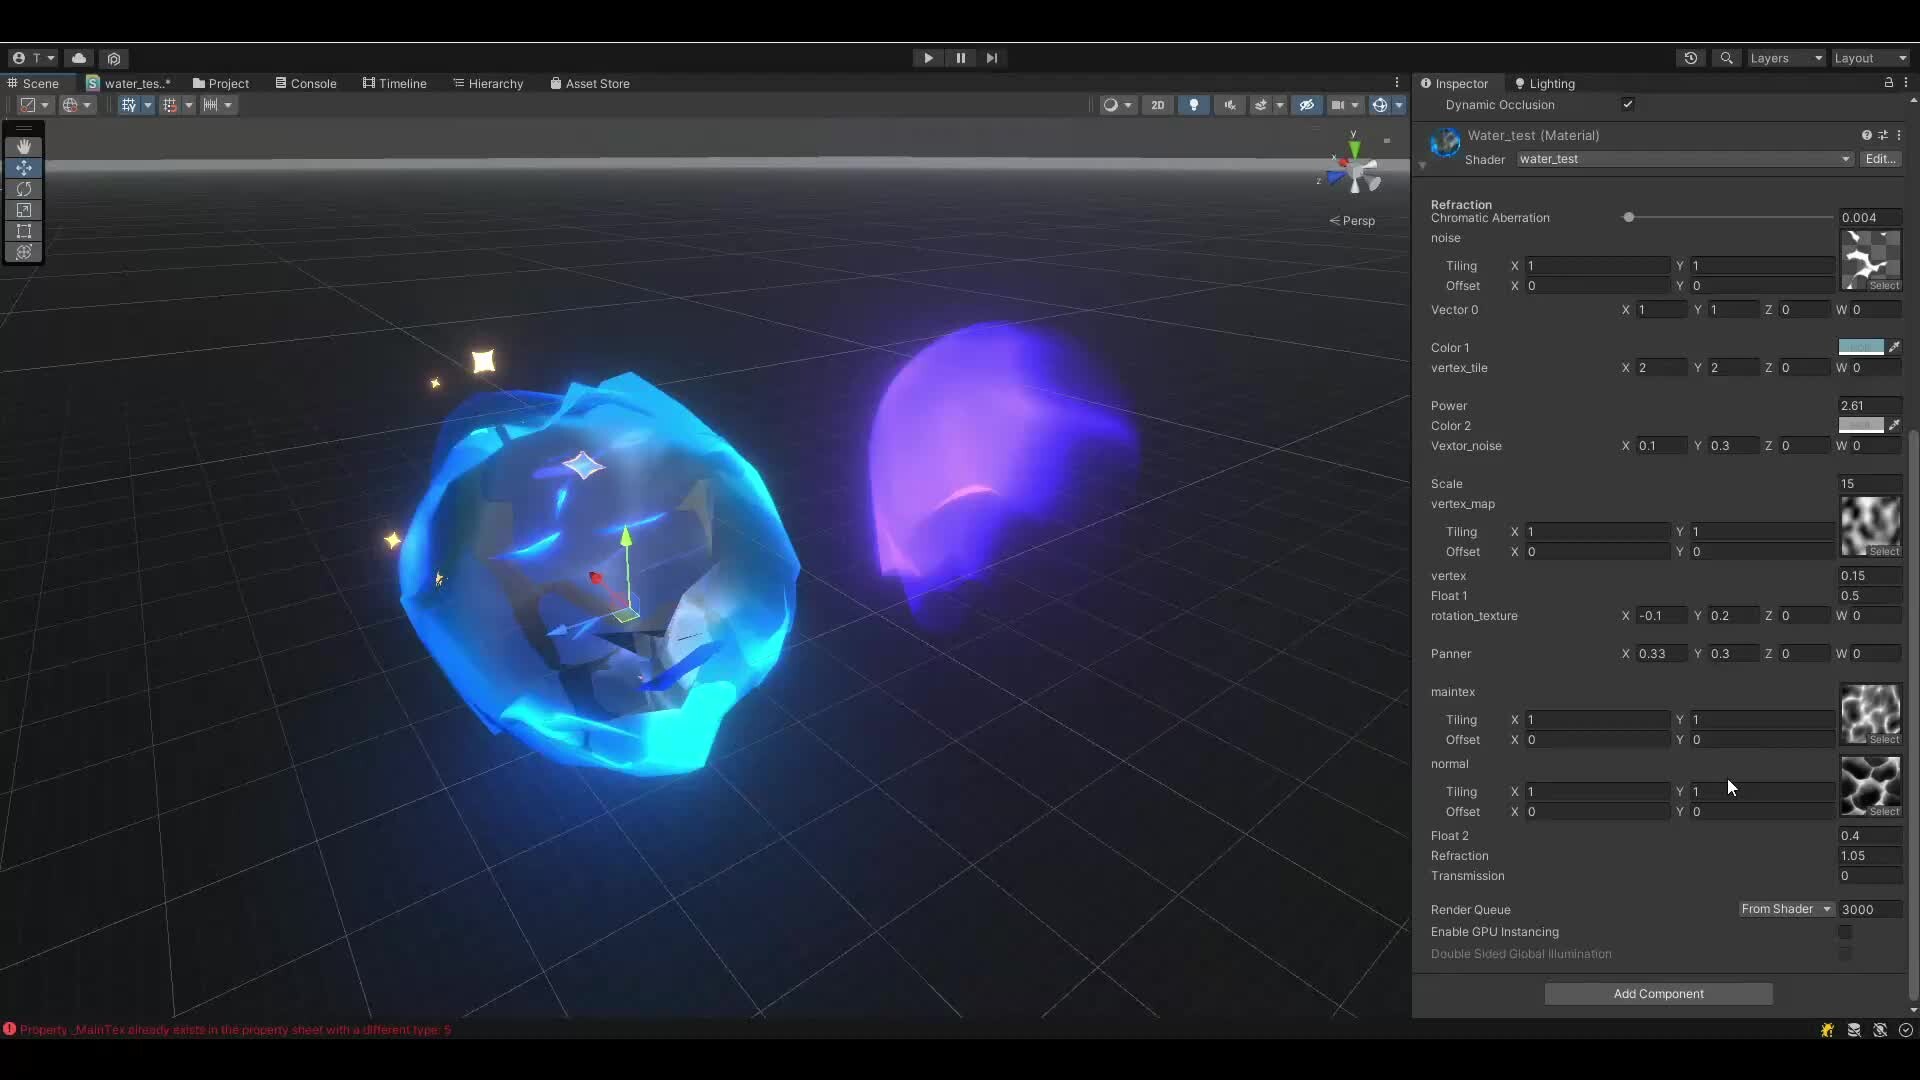Select the Scale tool

(x=23, y=210)
